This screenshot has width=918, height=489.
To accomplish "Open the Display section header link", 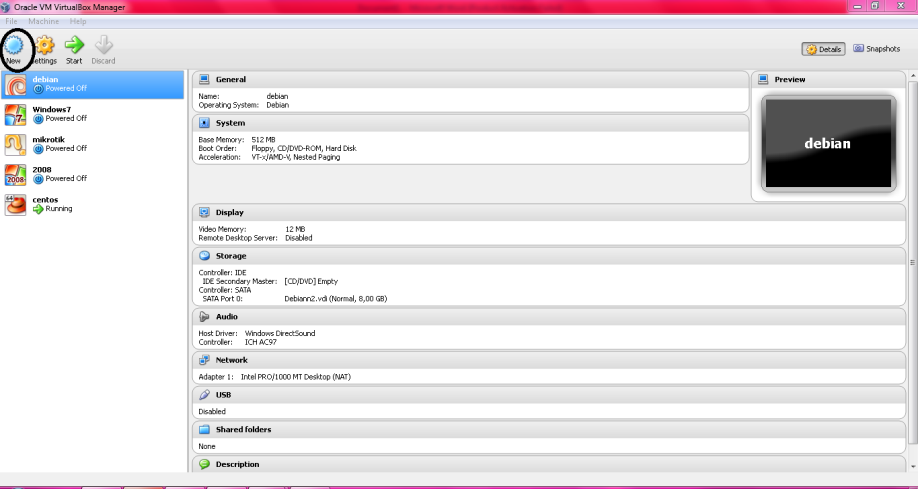I will tap(230, 212).
